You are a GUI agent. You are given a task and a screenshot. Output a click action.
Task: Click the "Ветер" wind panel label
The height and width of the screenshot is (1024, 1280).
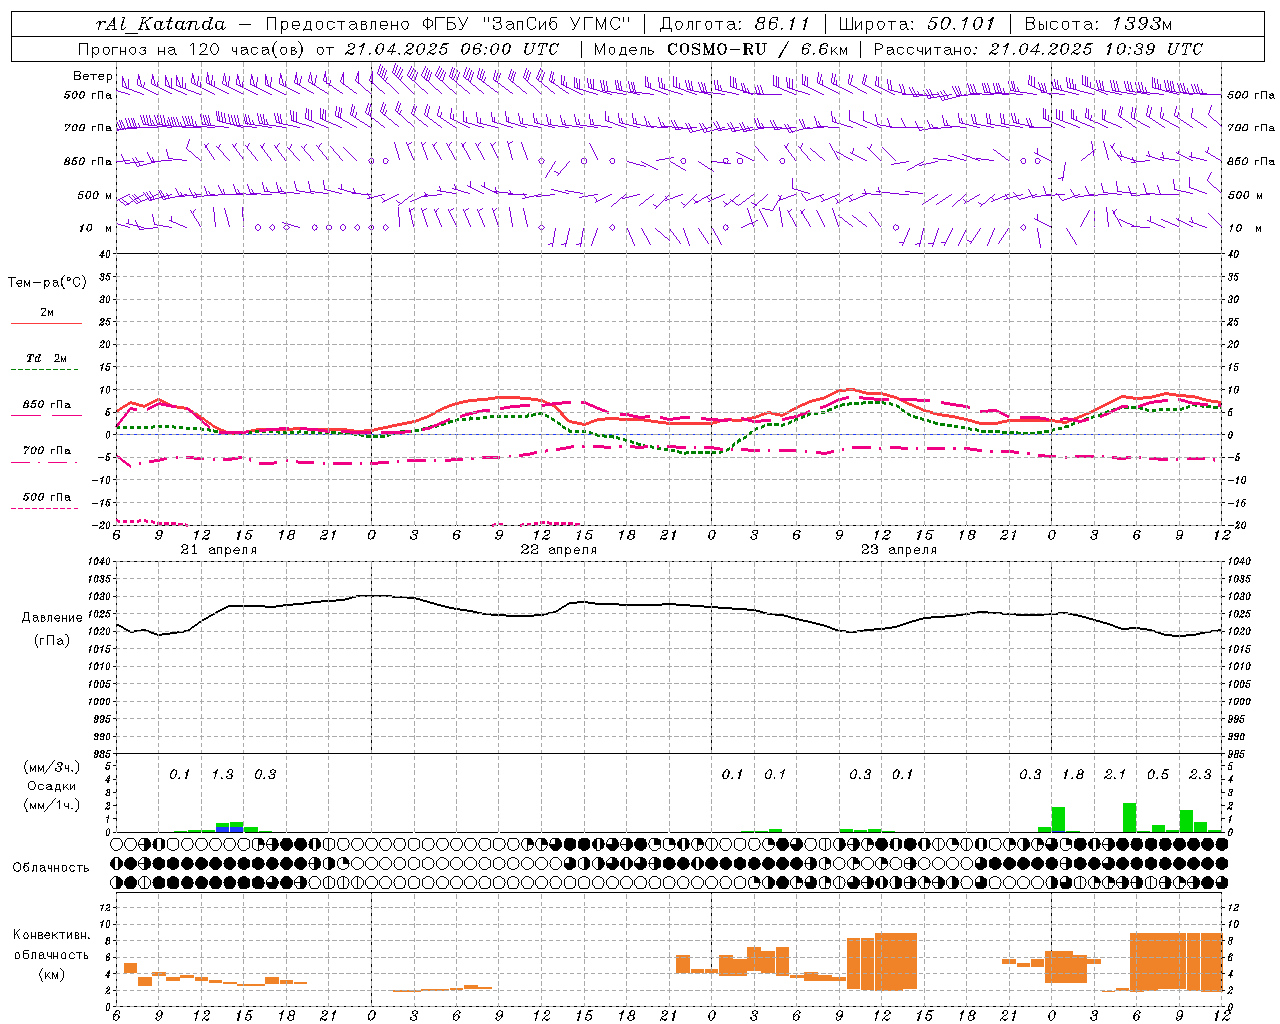click(x=93, y=76)
